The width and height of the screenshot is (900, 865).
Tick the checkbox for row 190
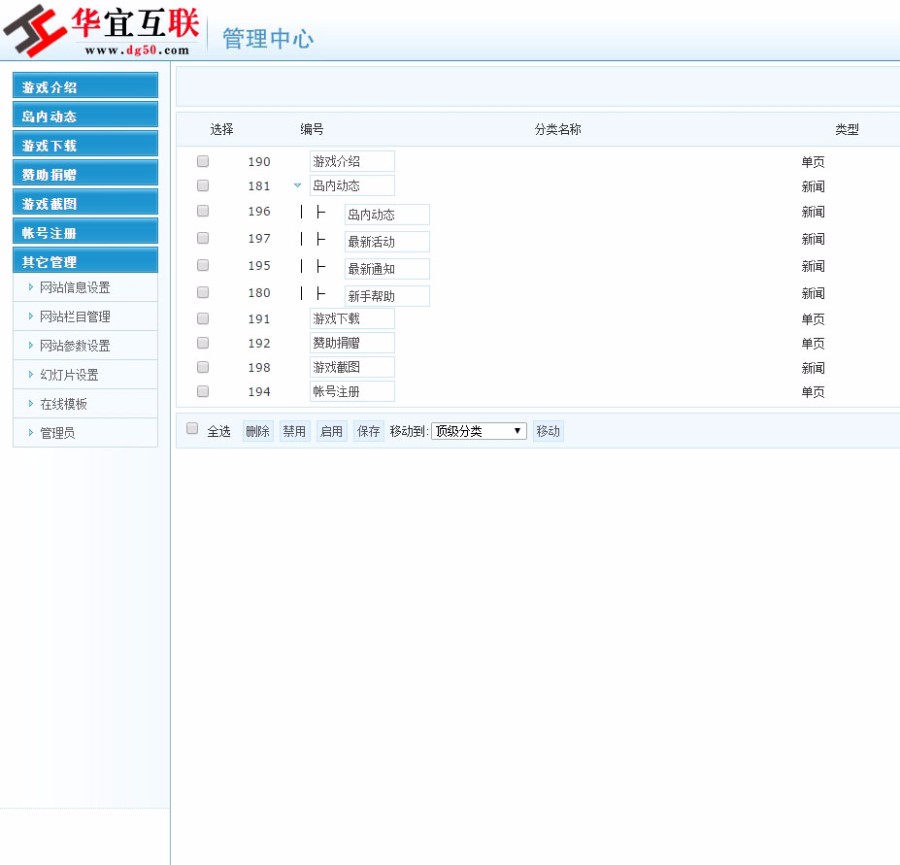tap(203, 161)
